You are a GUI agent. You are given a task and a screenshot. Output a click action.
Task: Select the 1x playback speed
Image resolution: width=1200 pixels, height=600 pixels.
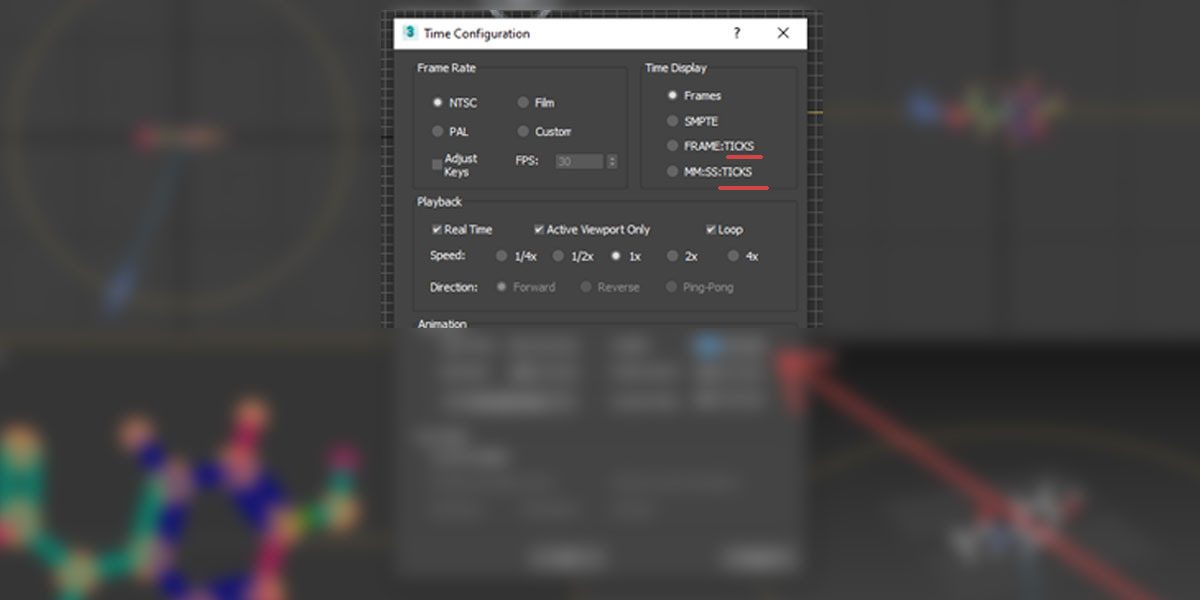pyautogui.click(x=616, y=256)
